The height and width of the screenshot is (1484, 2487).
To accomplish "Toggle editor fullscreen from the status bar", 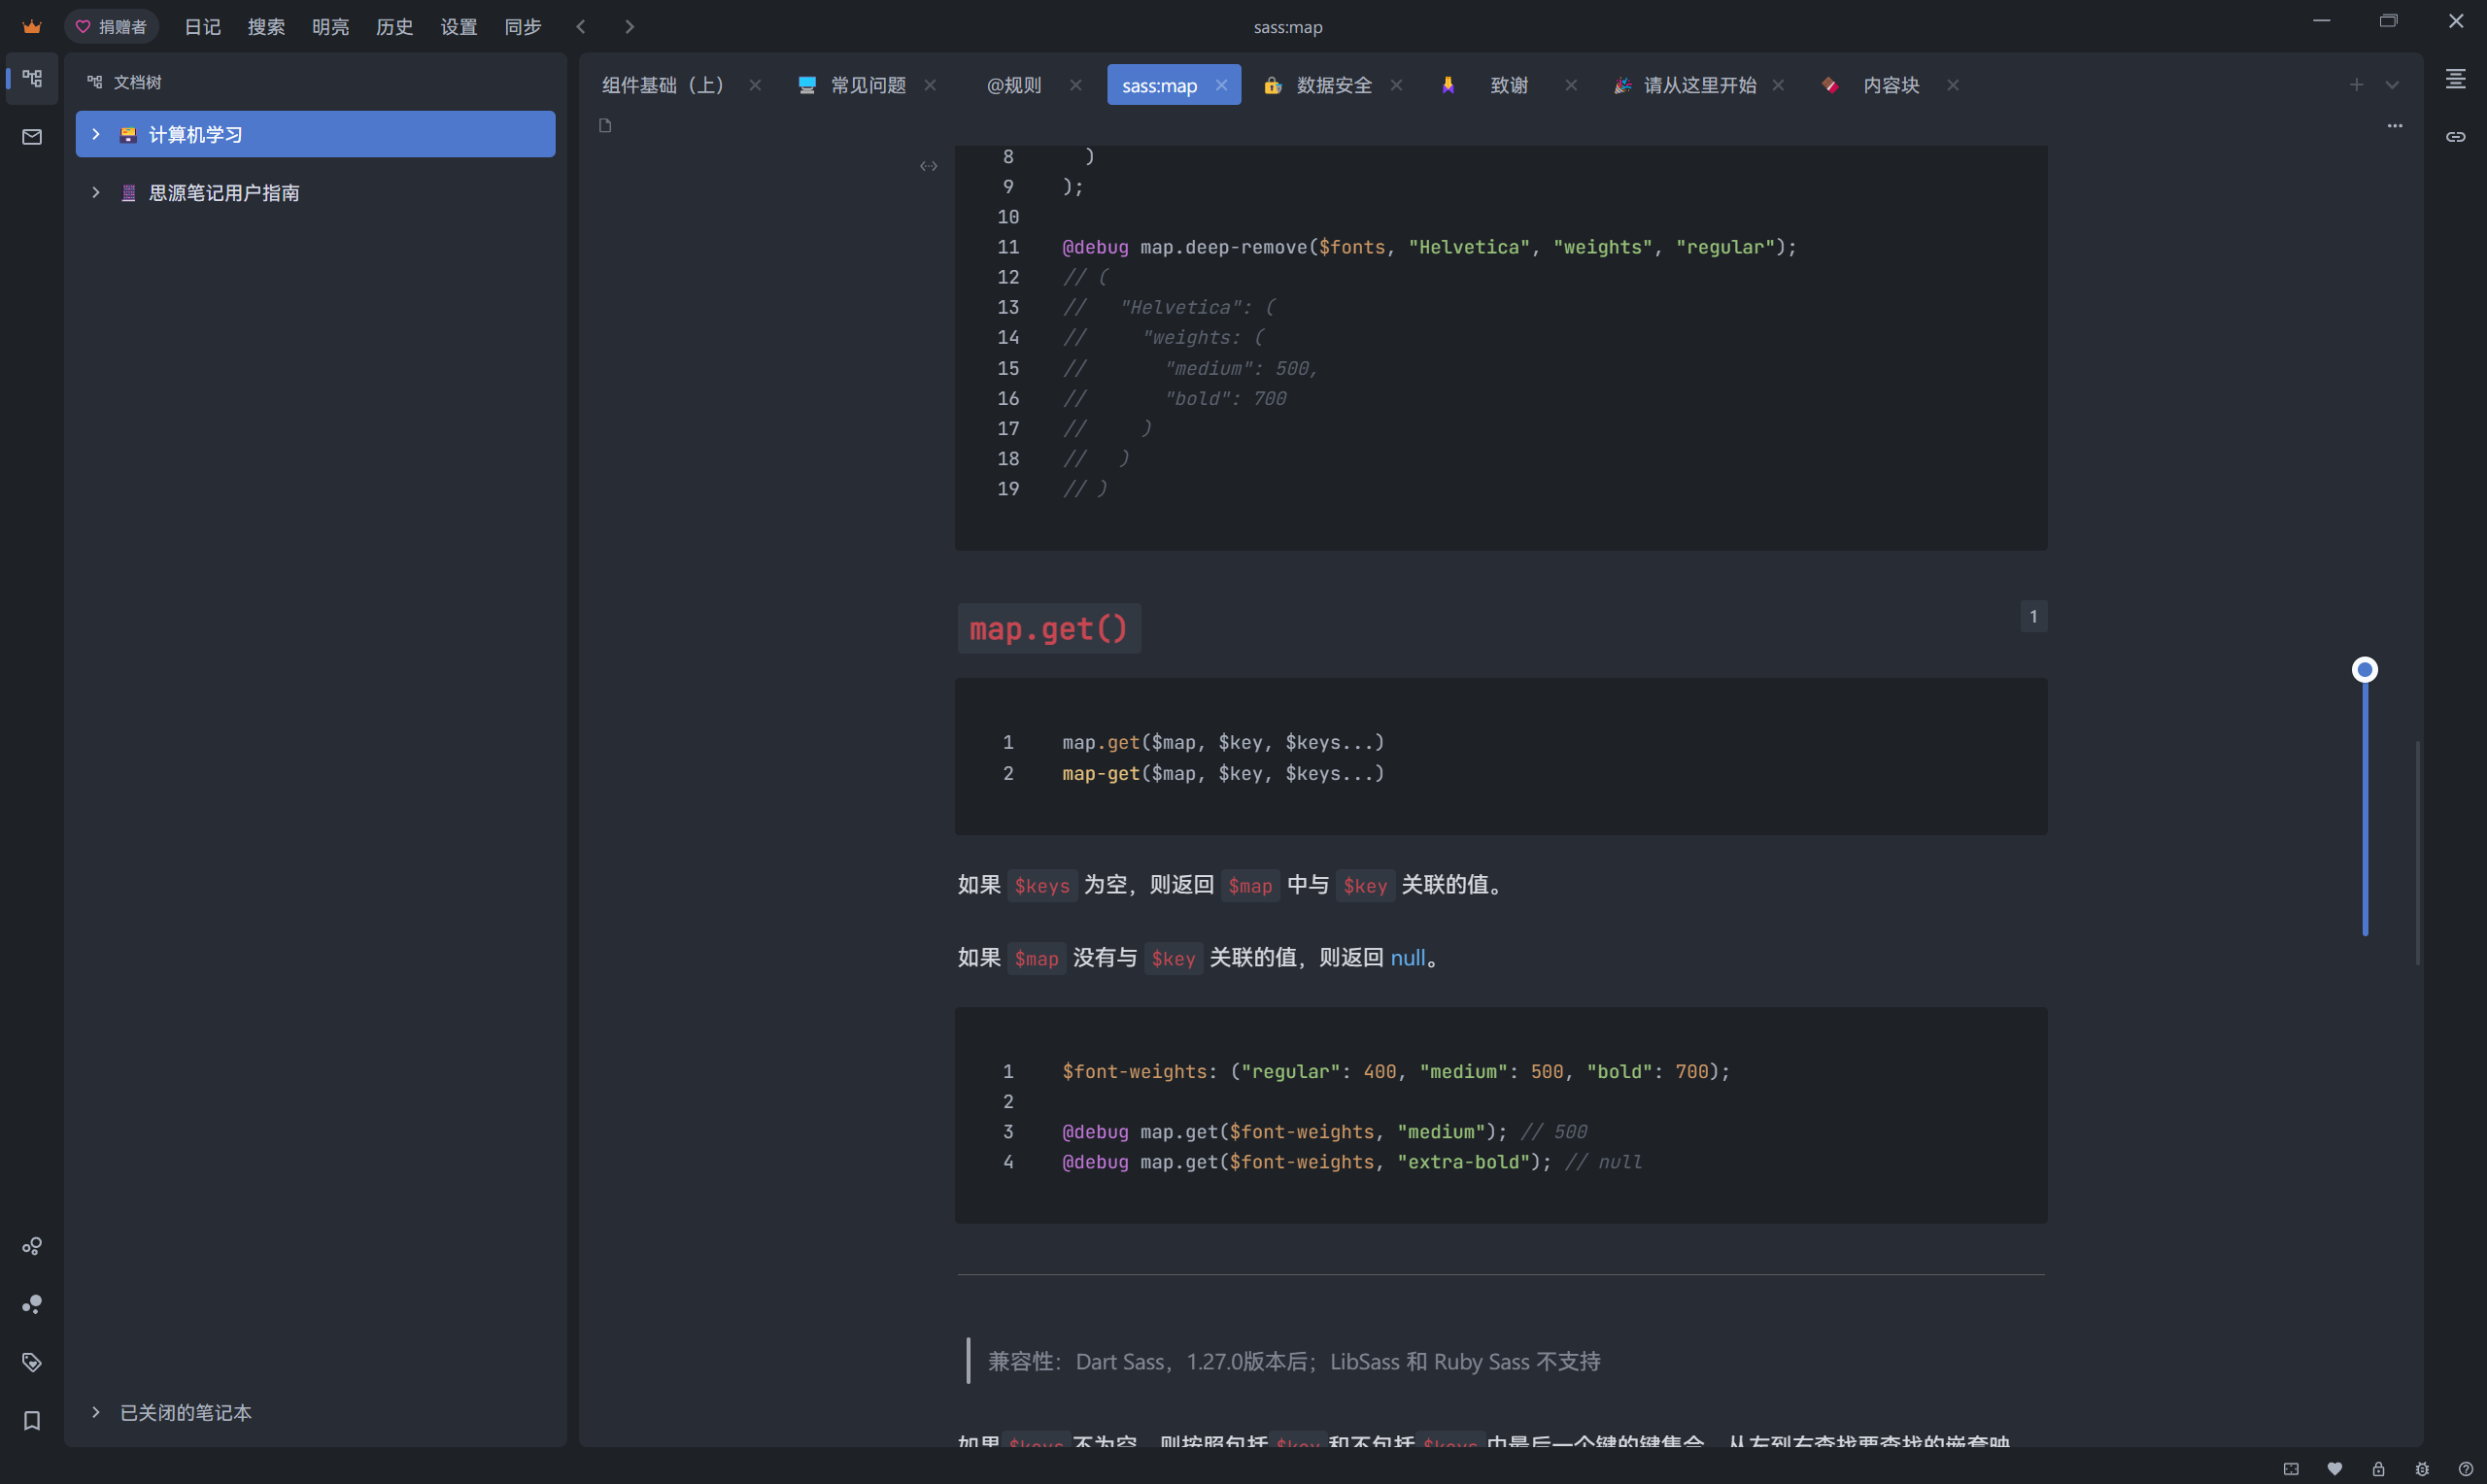I will coord(2293,1468).
